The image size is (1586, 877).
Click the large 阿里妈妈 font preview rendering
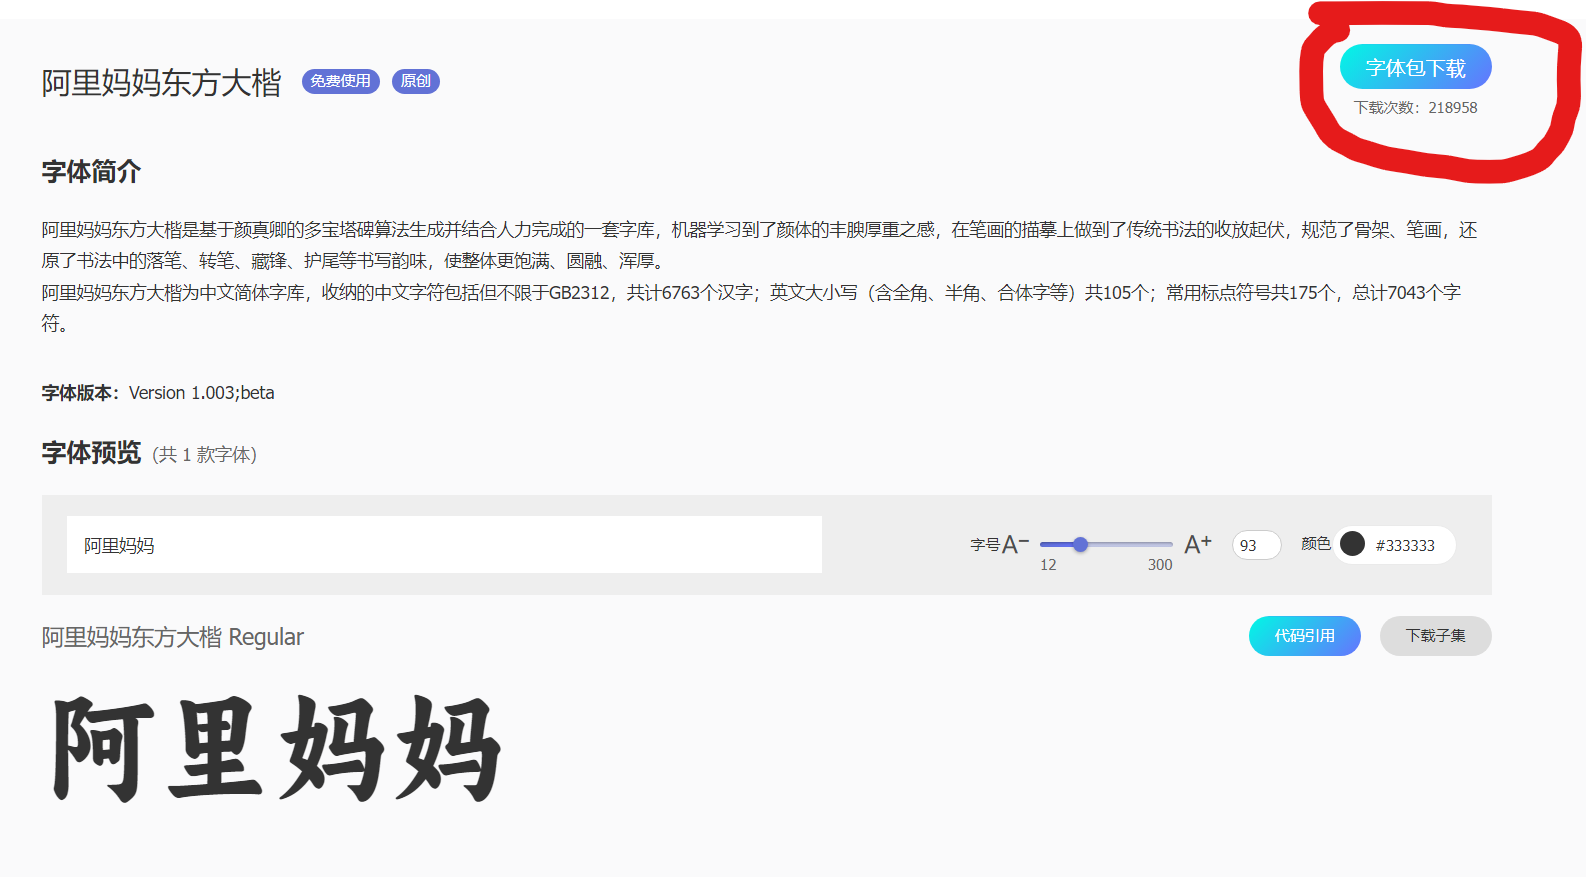[x=276, y=749]
